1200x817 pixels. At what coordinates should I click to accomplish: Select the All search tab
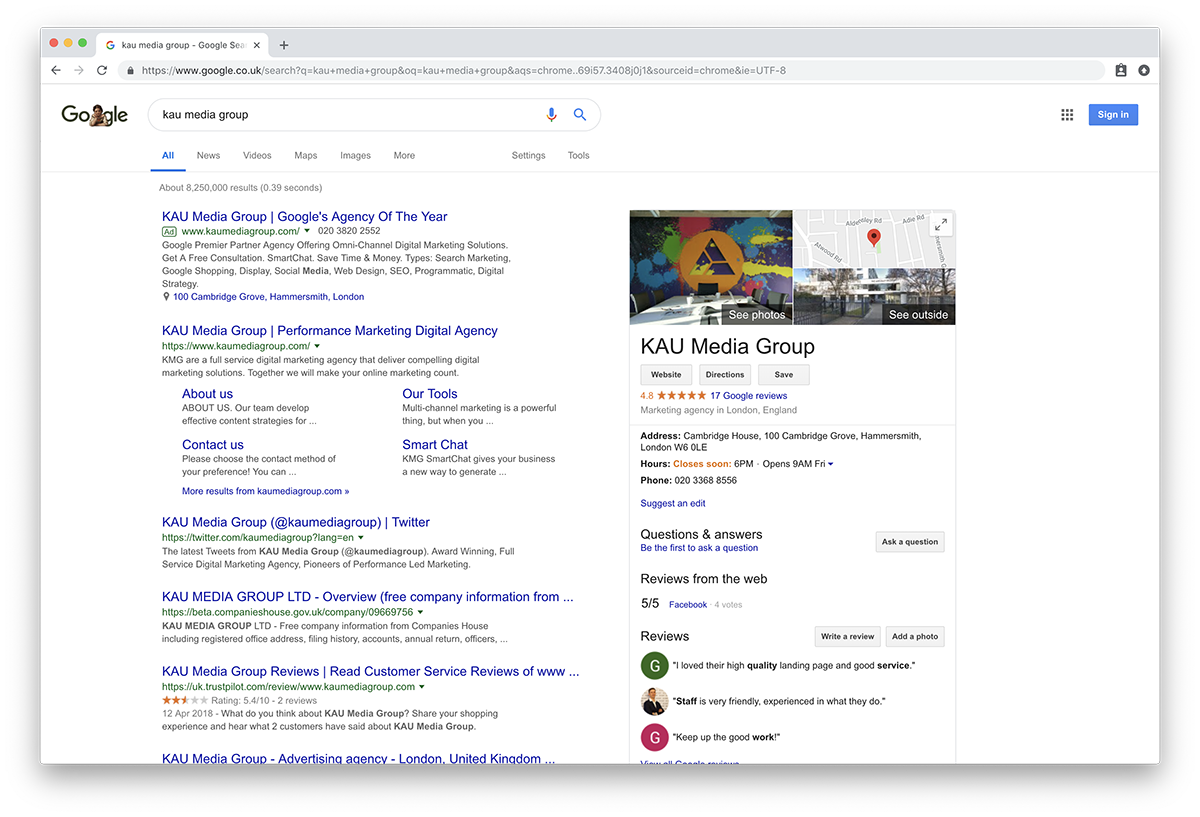click(x=168, y=156)
